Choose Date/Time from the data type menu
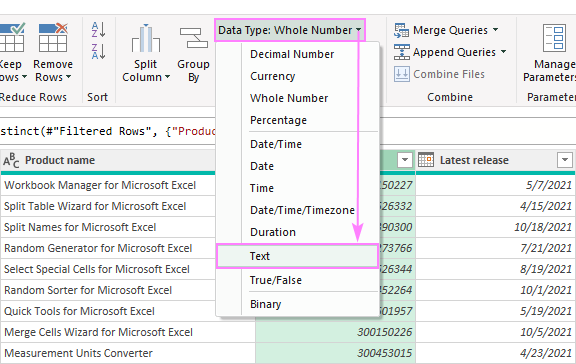The height and width of the screenshot is (364, 576). pos(276,144)
